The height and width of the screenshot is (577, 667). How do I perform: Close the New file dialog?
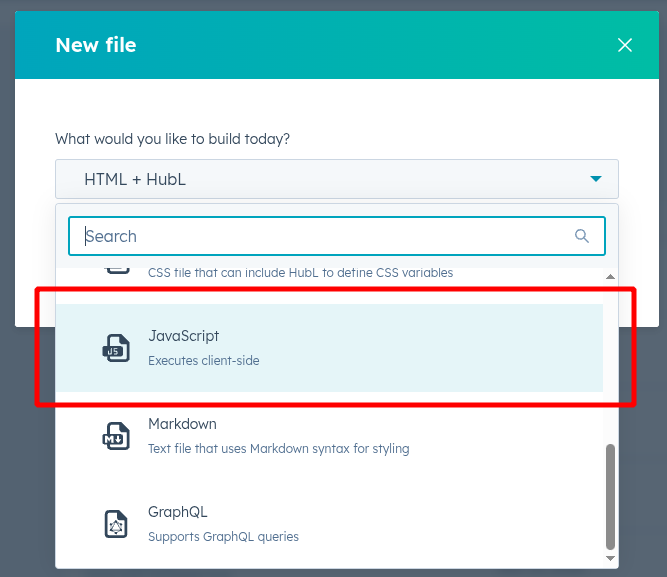[625, 45]
